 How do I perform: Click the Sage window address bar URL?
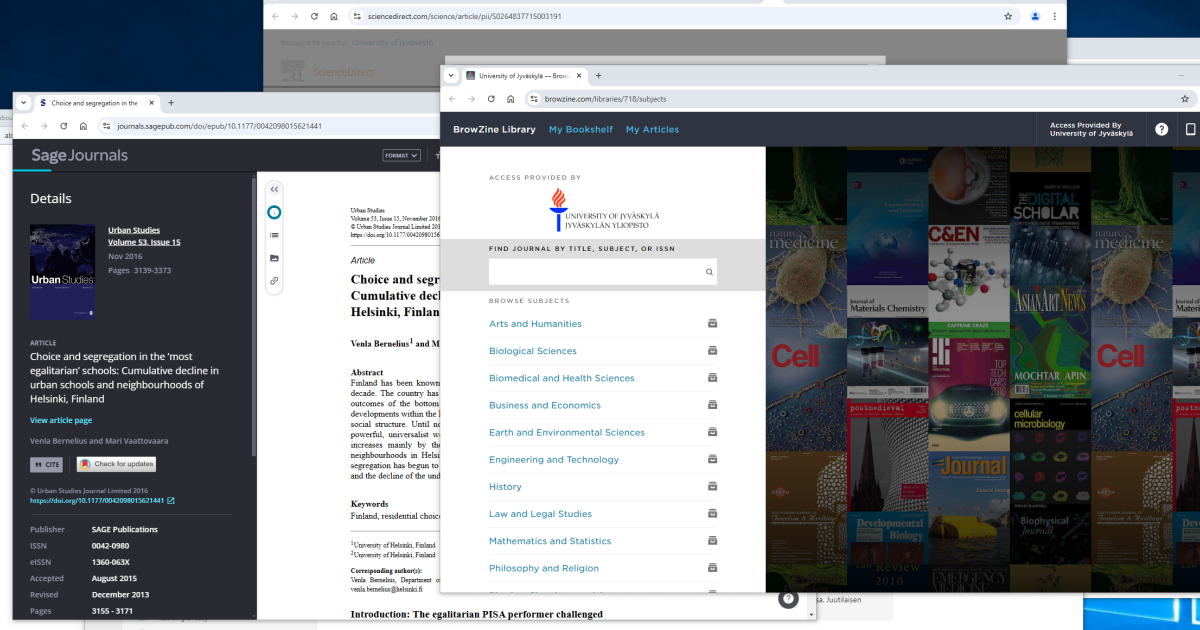[219, 126]
